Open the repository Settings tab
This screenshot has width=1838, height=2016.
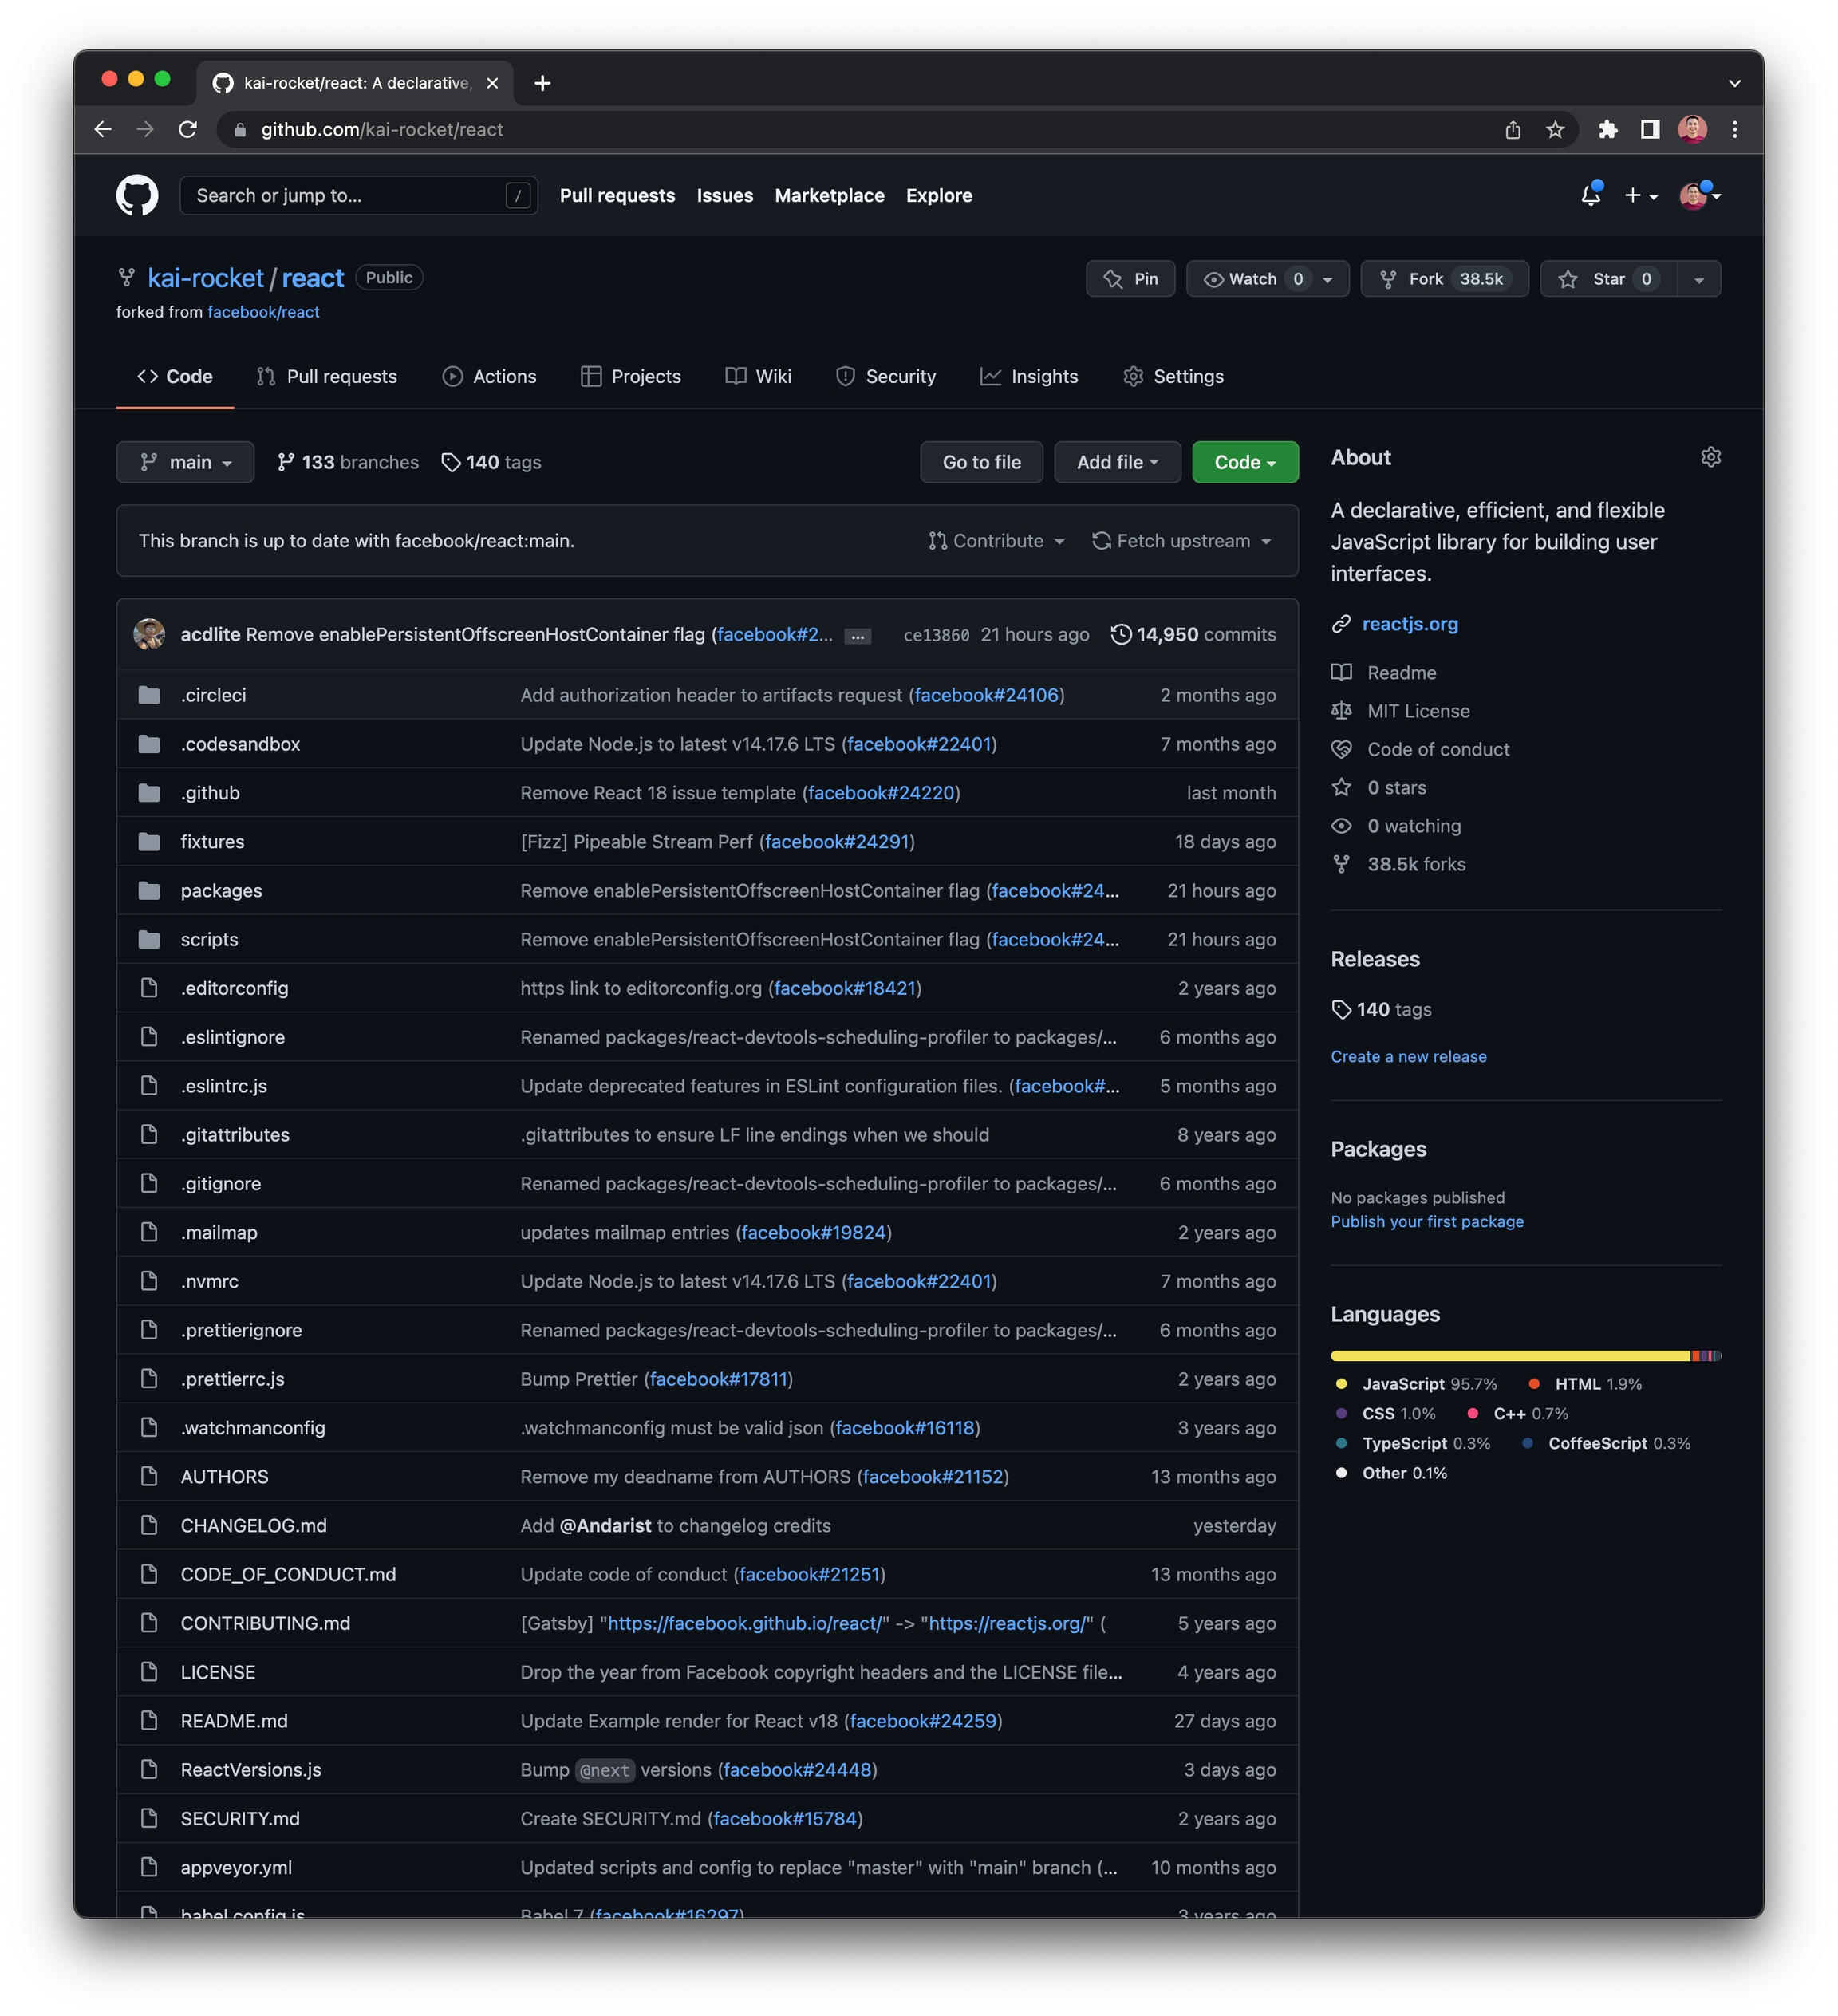pos(1173,376)
